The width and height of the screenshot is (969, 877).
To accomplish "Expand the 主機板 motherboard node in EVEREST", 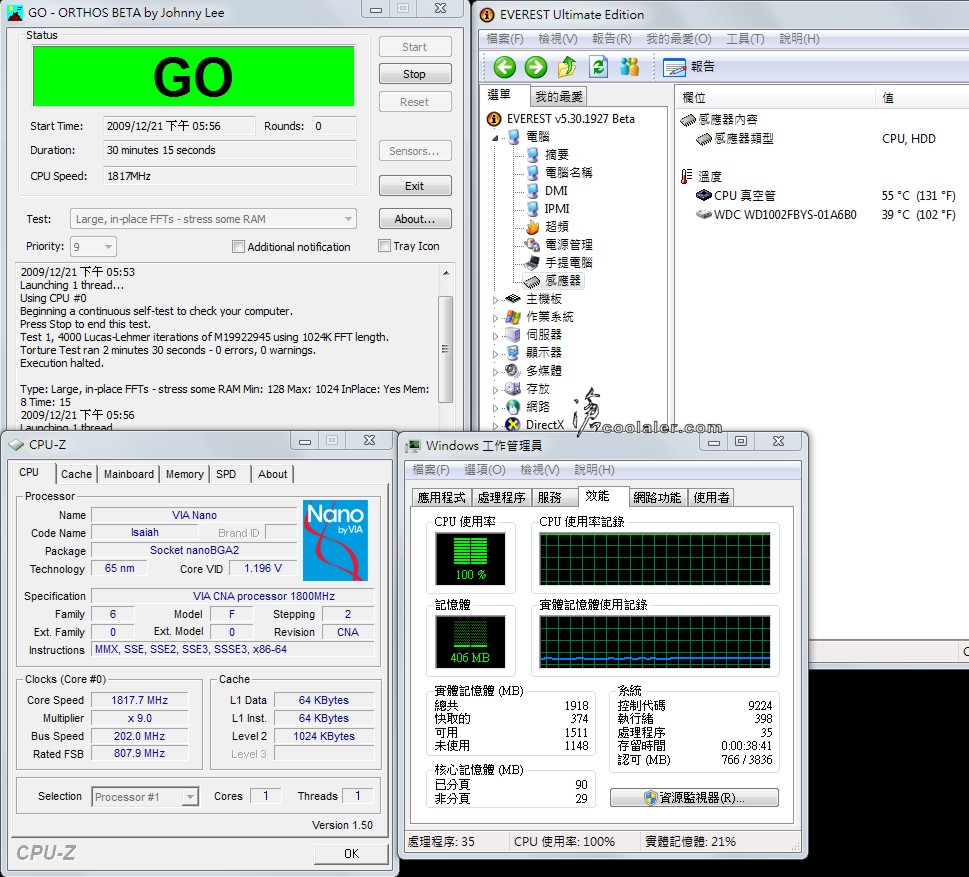I will [495, 299].
